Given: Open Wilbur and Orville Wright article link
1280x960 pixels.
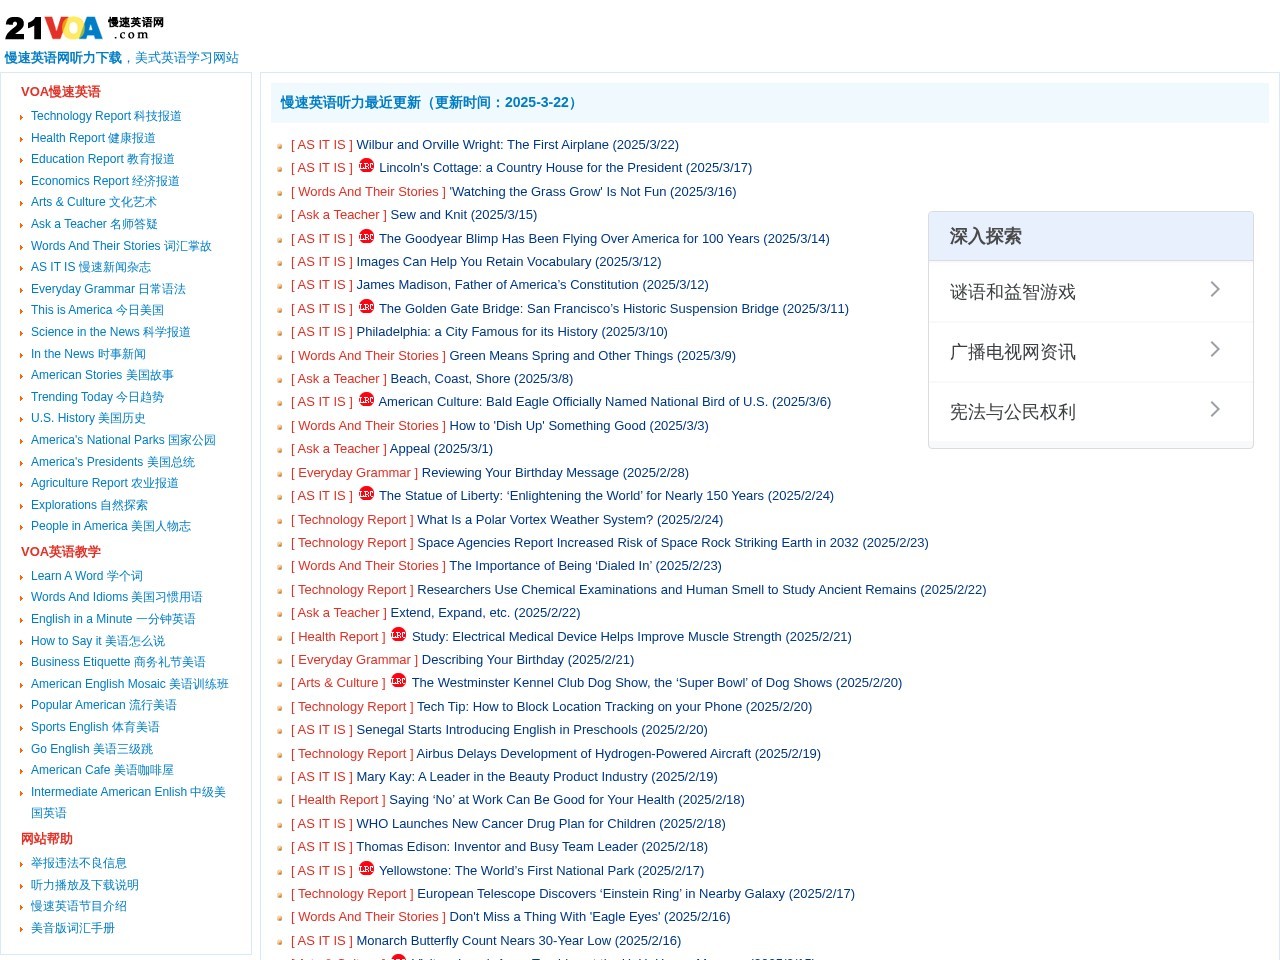Looking at the screenshot, I should 517,145.
